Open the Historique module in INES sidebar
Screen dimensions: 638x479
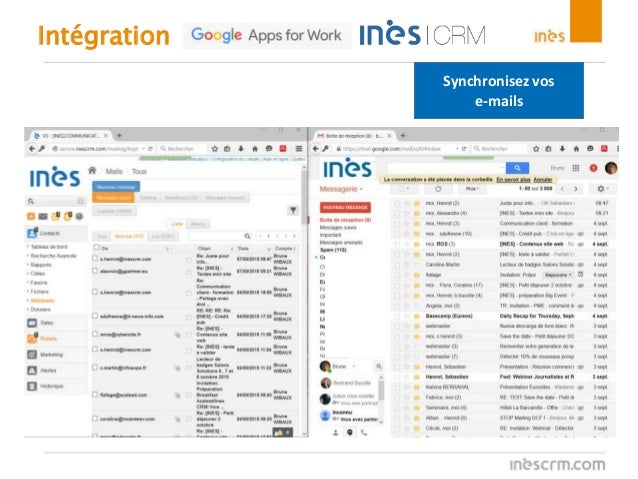pyautogui.click(x=55, y=386)
